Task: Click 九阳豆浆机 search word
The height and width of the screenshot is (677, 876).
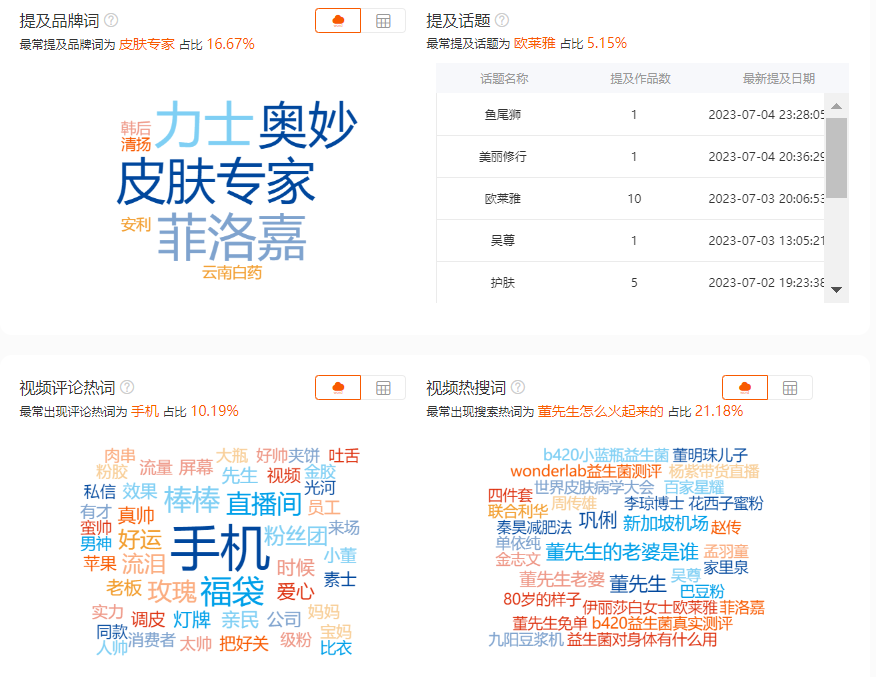Action: click(526, 640)
